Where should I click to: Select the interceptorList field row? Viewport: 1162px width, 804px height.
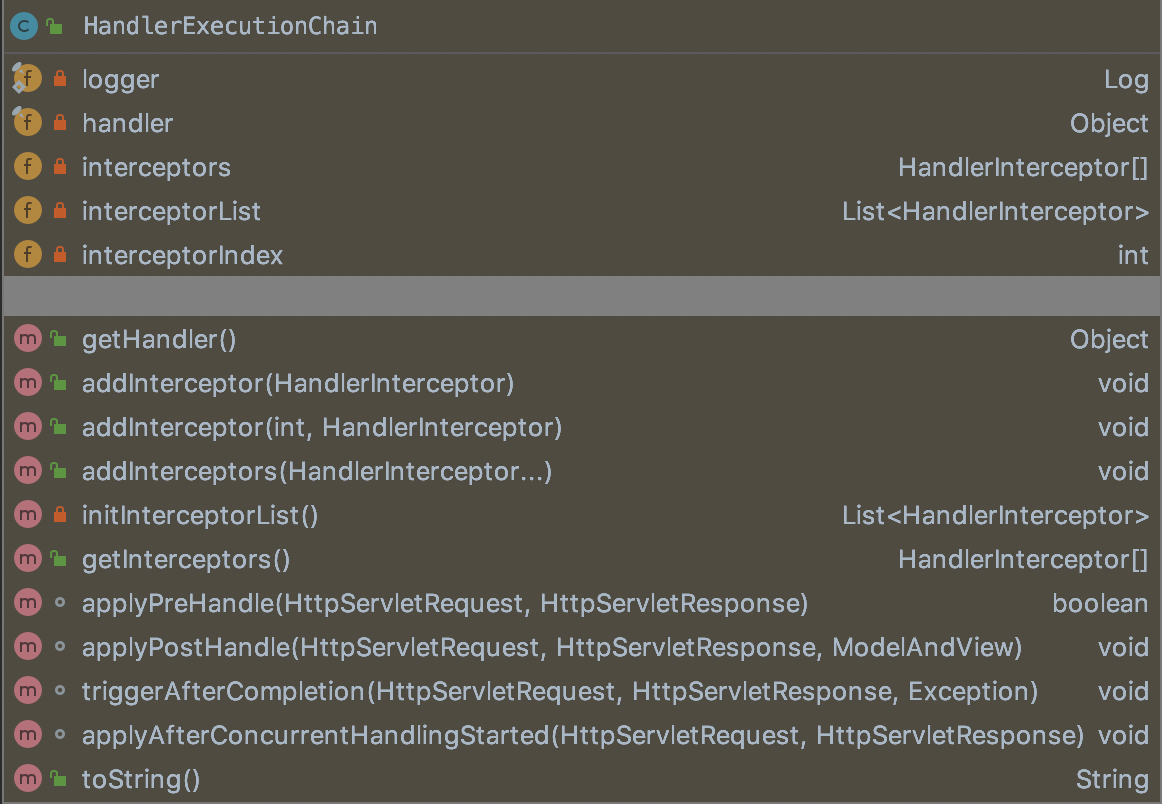tap(171, 211)
